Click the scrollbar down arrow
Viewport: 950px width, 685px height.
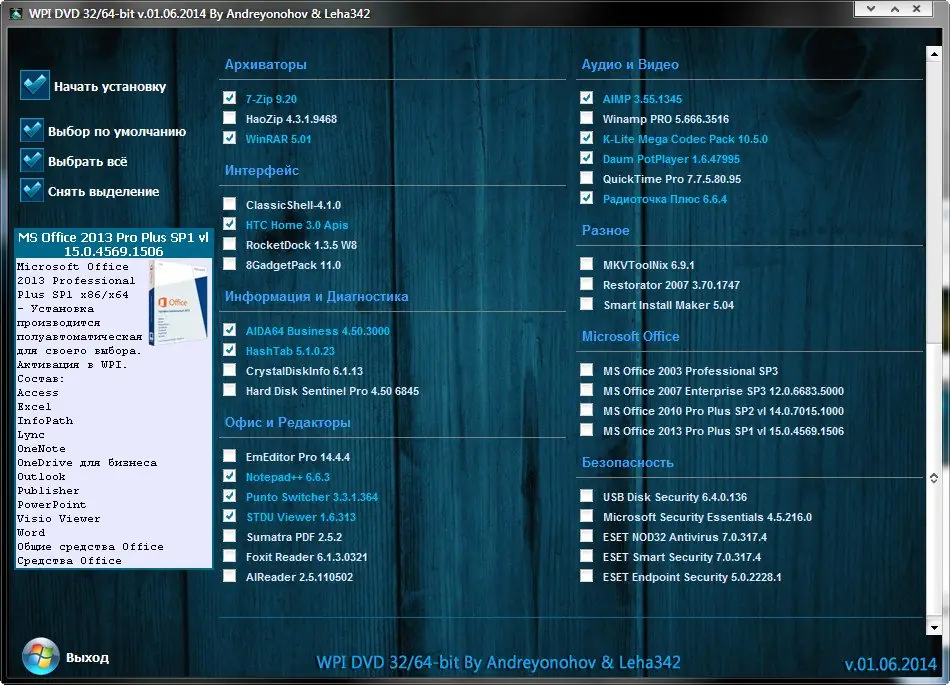coord(934,628)
